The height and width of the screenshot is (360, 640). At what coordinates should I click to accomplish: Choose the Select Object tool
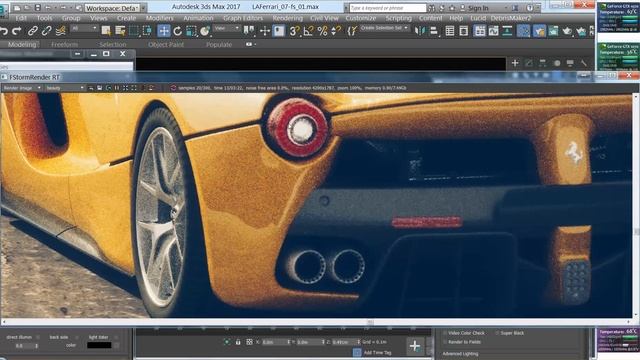(x=106, y=31)
